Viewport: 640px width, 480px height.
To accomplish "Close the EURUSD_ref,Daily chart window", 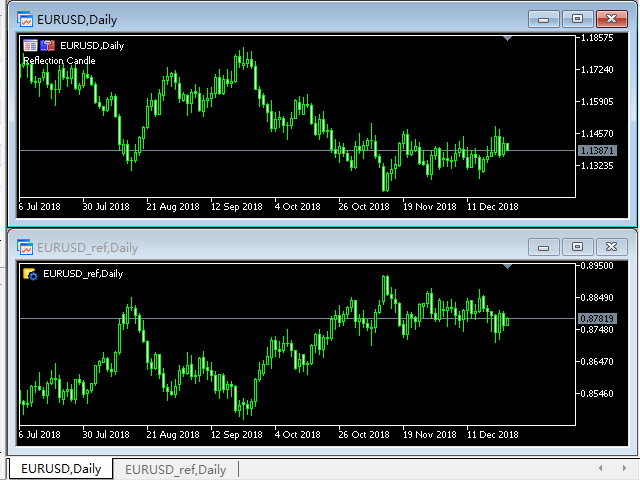I will [x=612, y=246].
